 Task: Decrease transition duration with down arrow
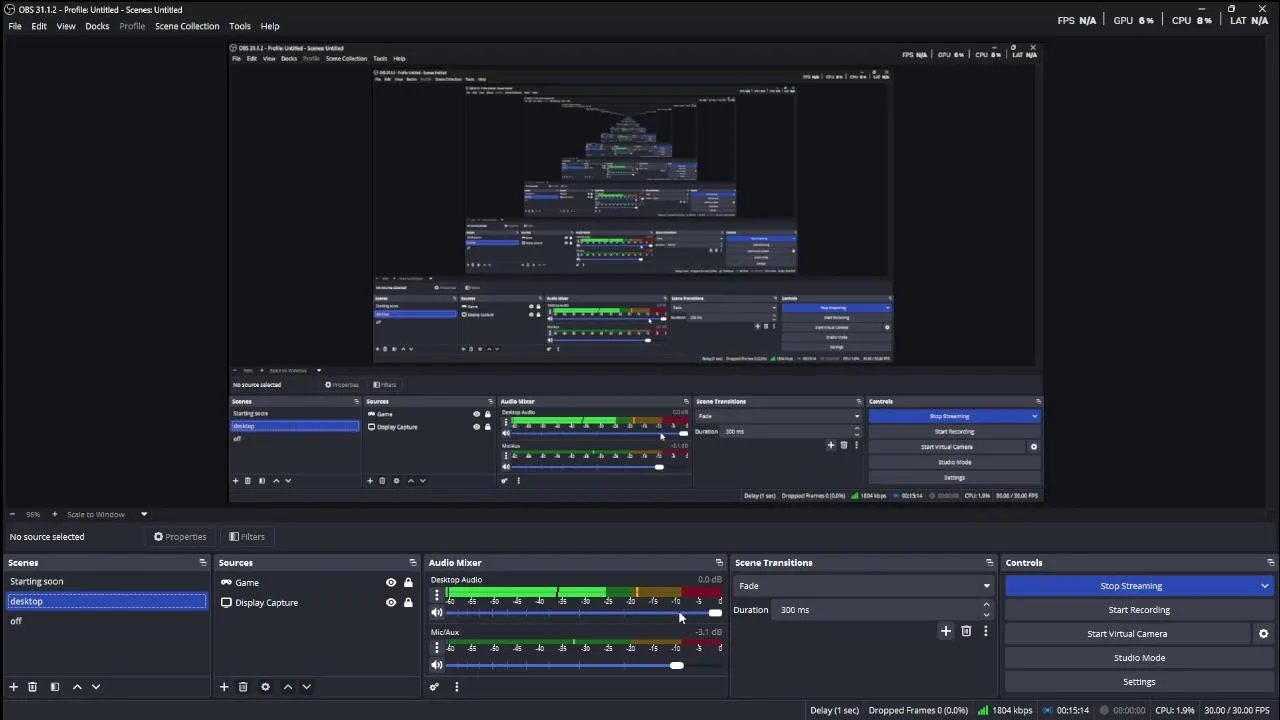987,615
